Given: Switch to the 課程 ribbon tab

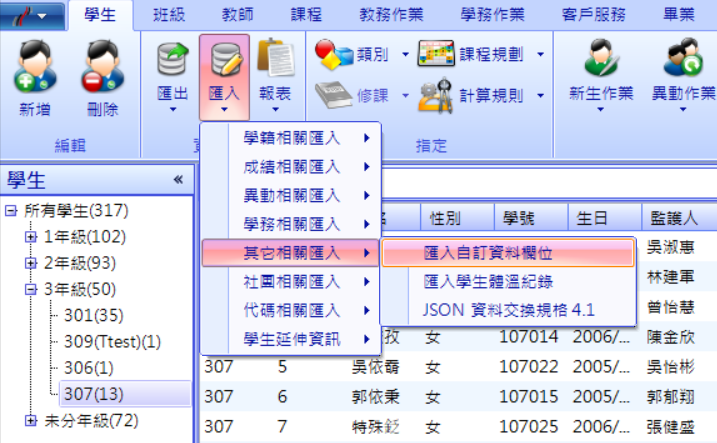Looking at the screenshot, I should (306, 15).
